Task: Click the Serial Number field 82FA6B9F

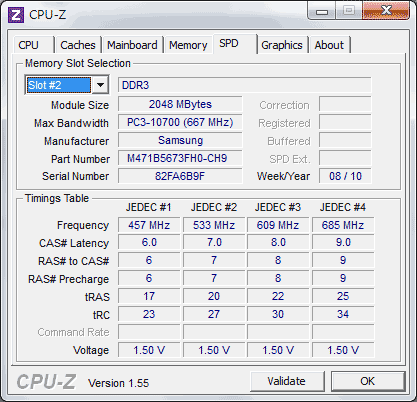Action: (x=180, y=176)
